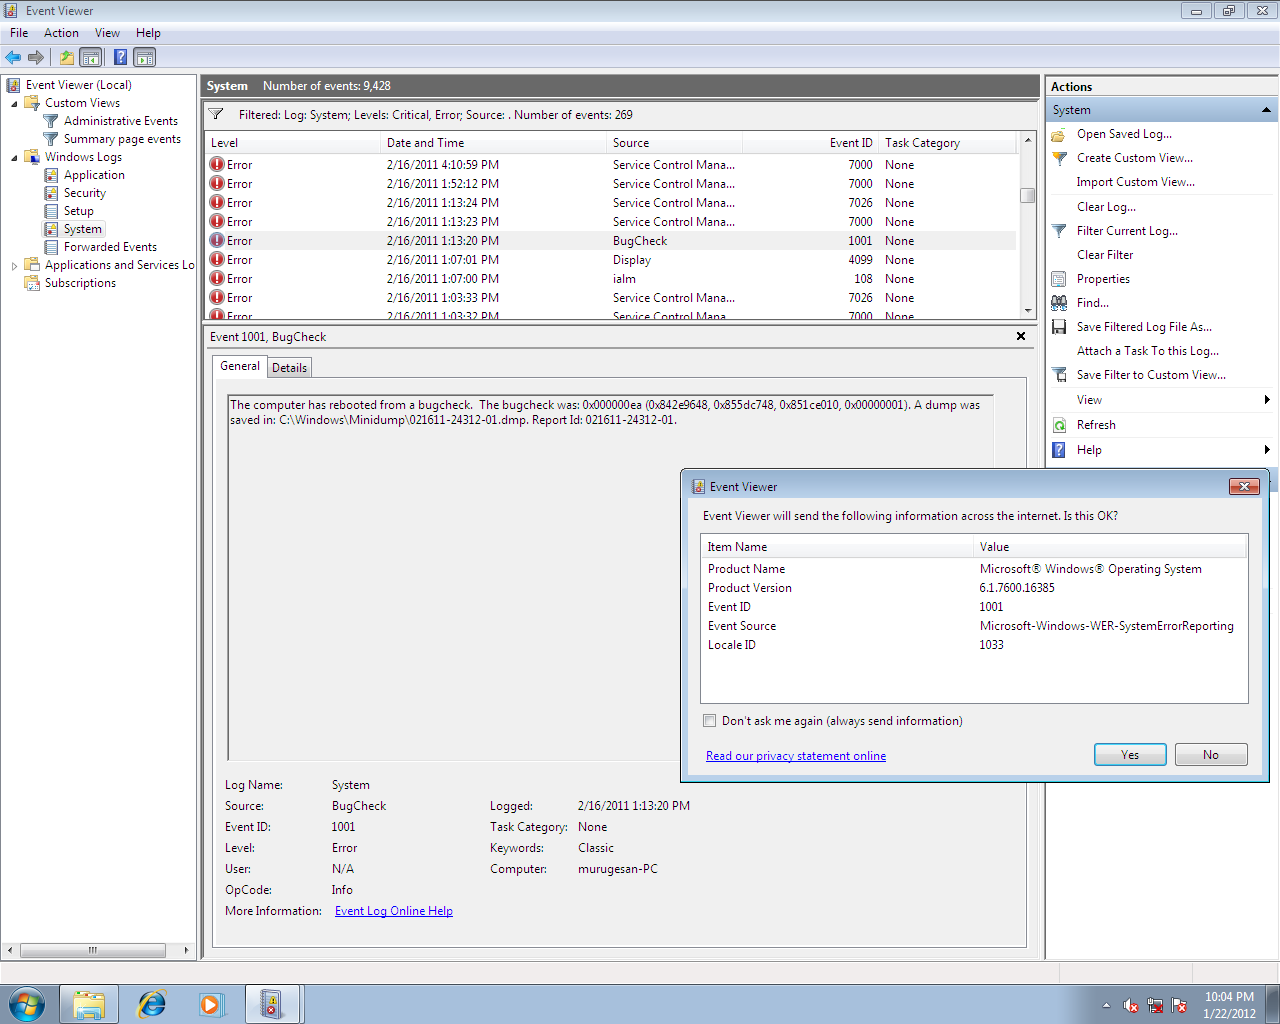Show hidden icons in the system tray
The width and height of the screenshot is (1280, 1024).
(x=1106, y=1005)
